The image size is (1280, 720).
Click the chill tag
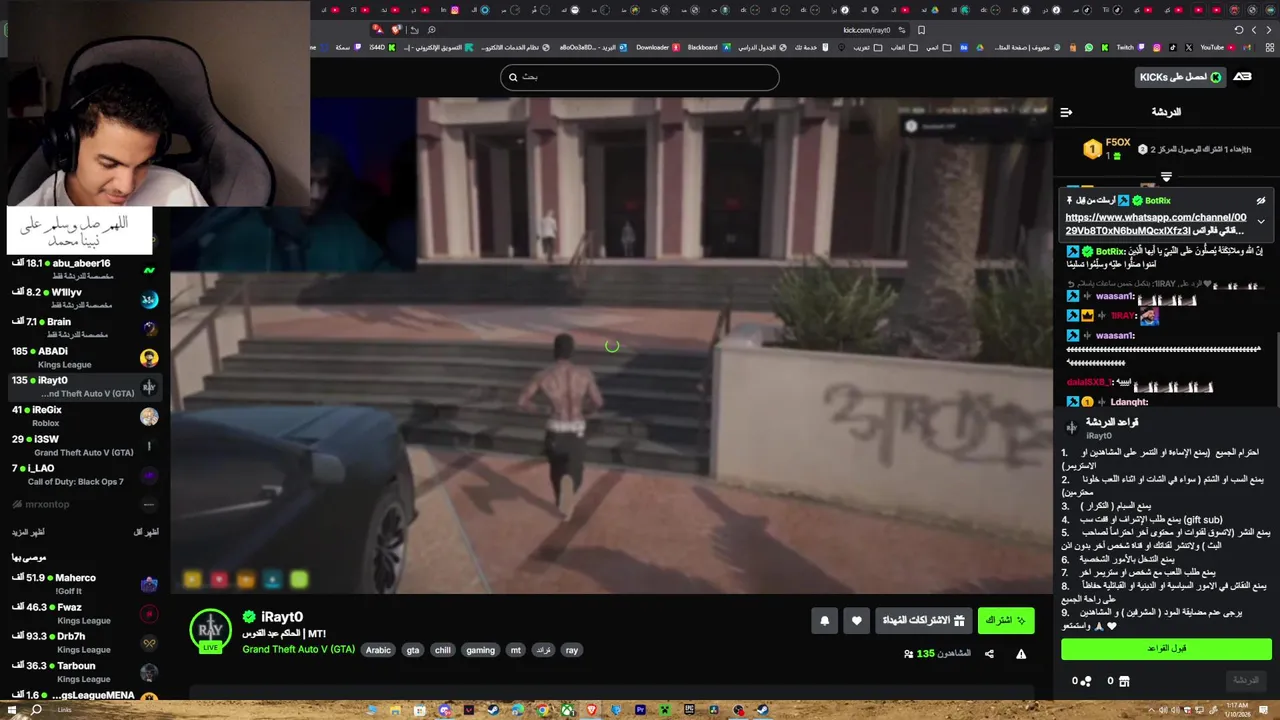pyautogui.click(x=443, y=650)
